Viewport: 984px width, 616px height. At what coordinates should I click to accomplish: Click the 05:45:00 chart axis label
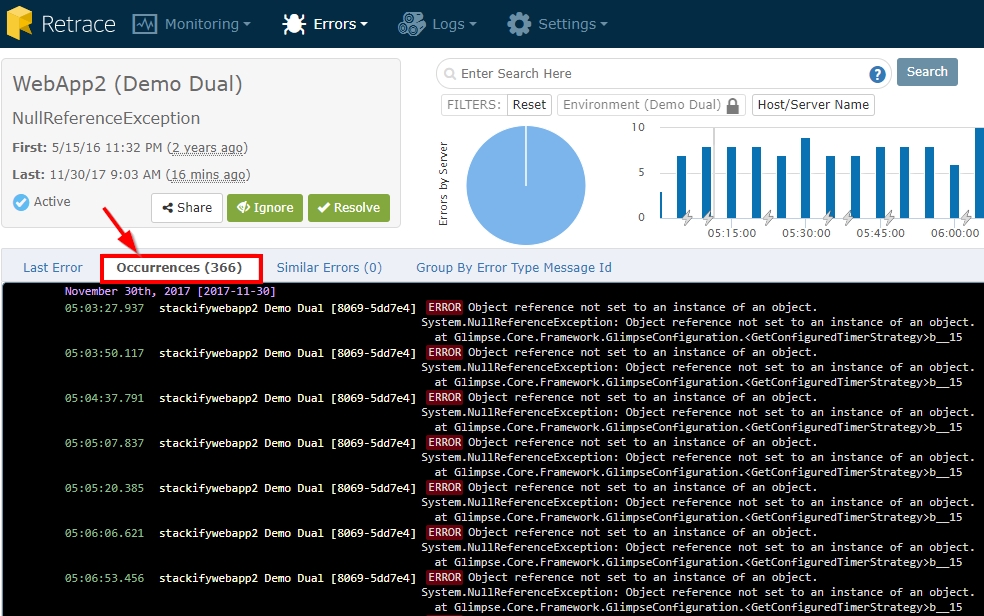880,233
